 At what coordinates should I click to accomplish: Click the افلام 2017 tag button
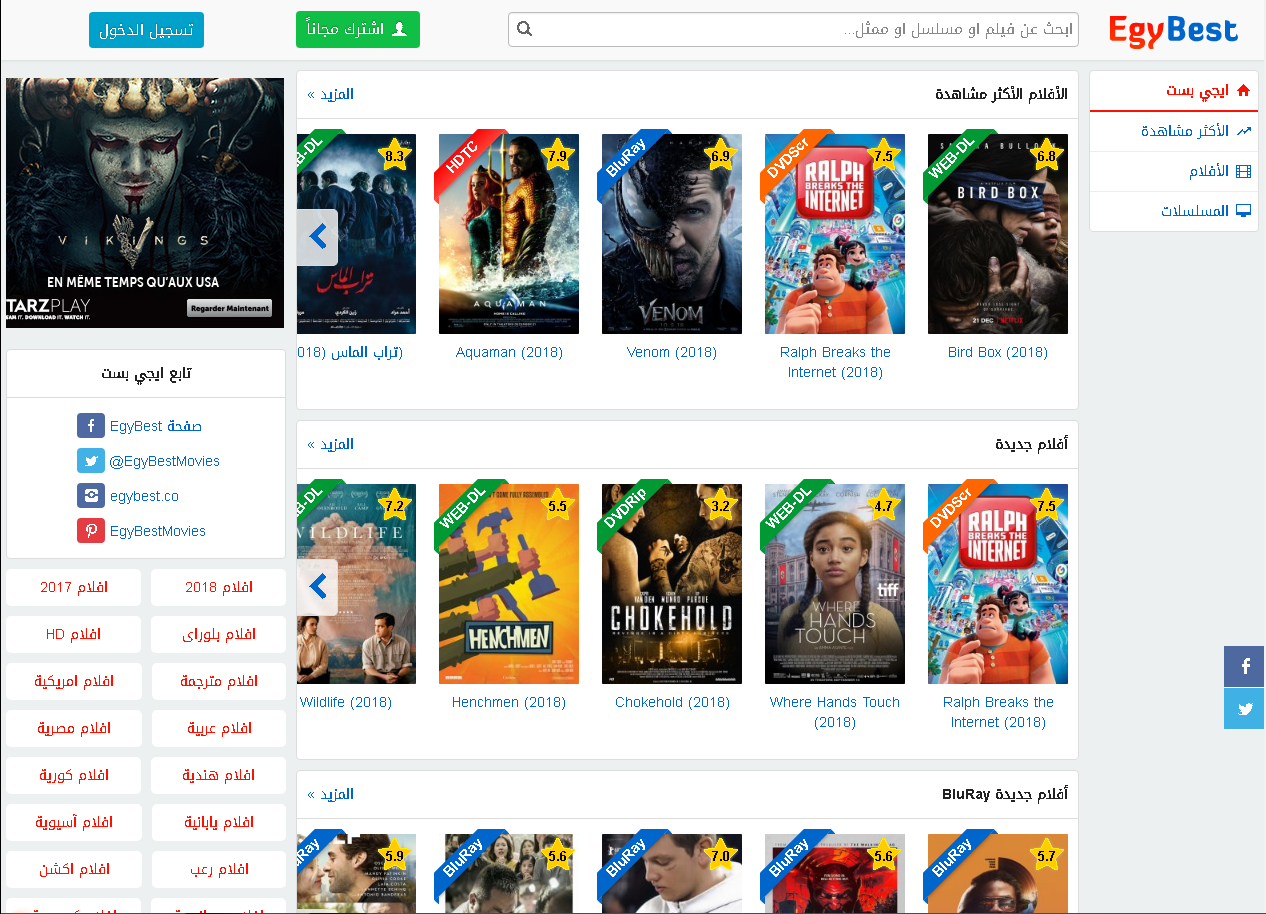73,587
